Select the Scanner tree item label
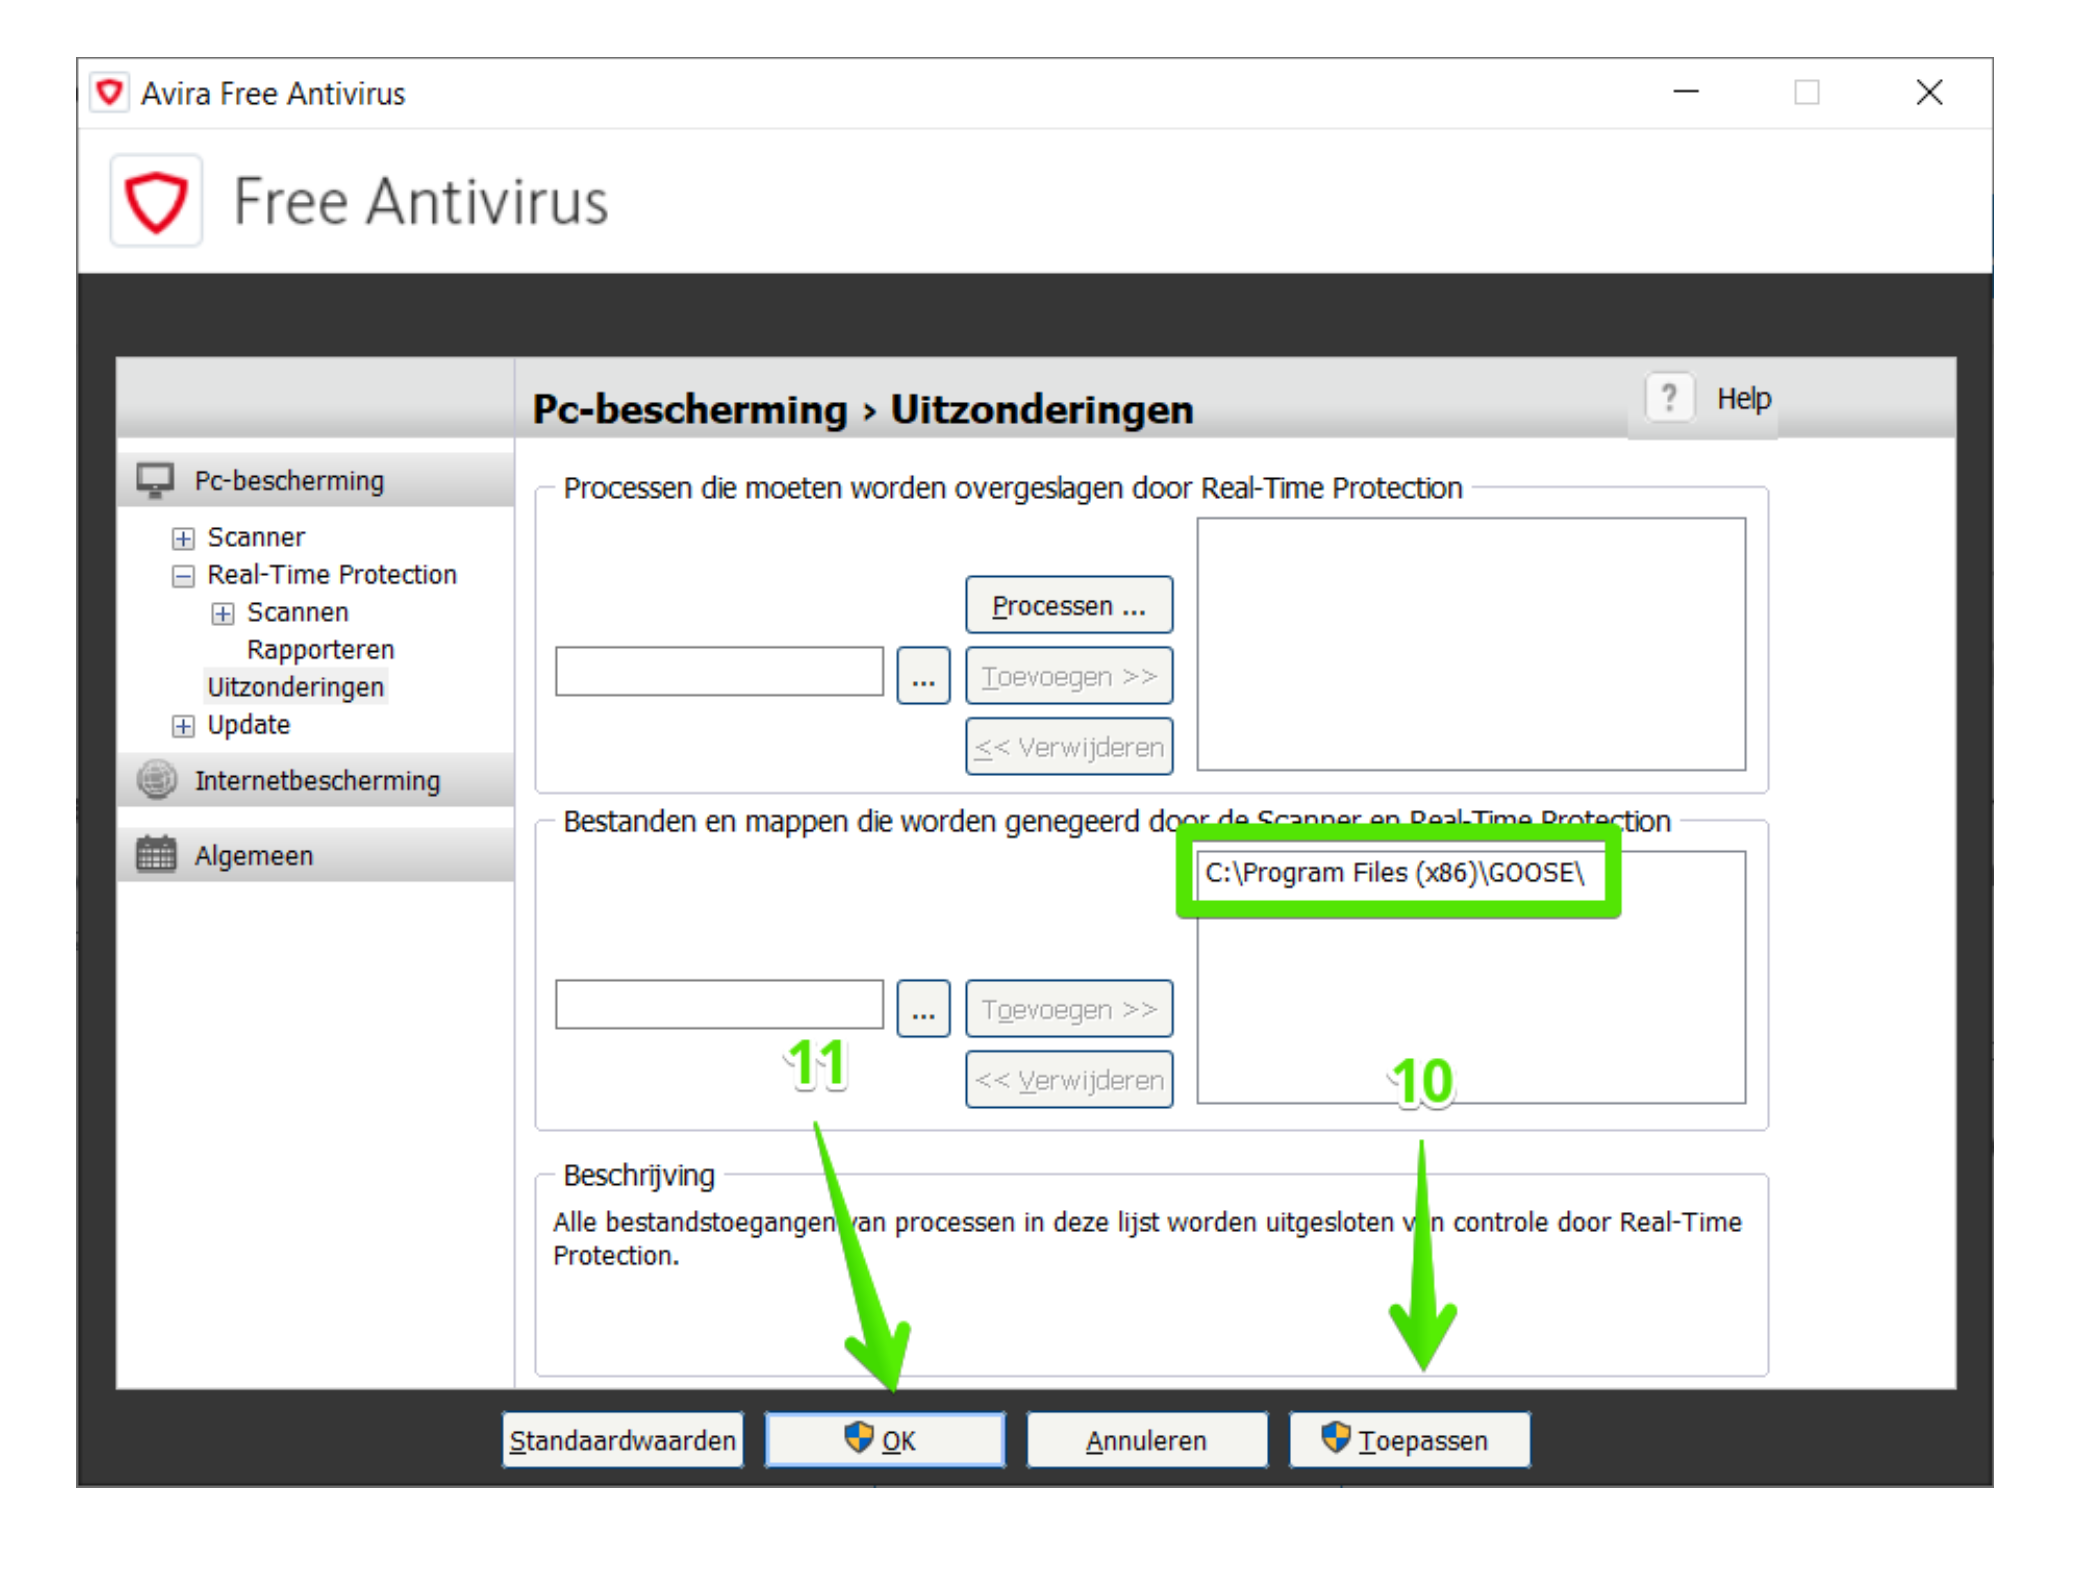The width and height of the screenshot is (2098, 1578). [256, 537]
